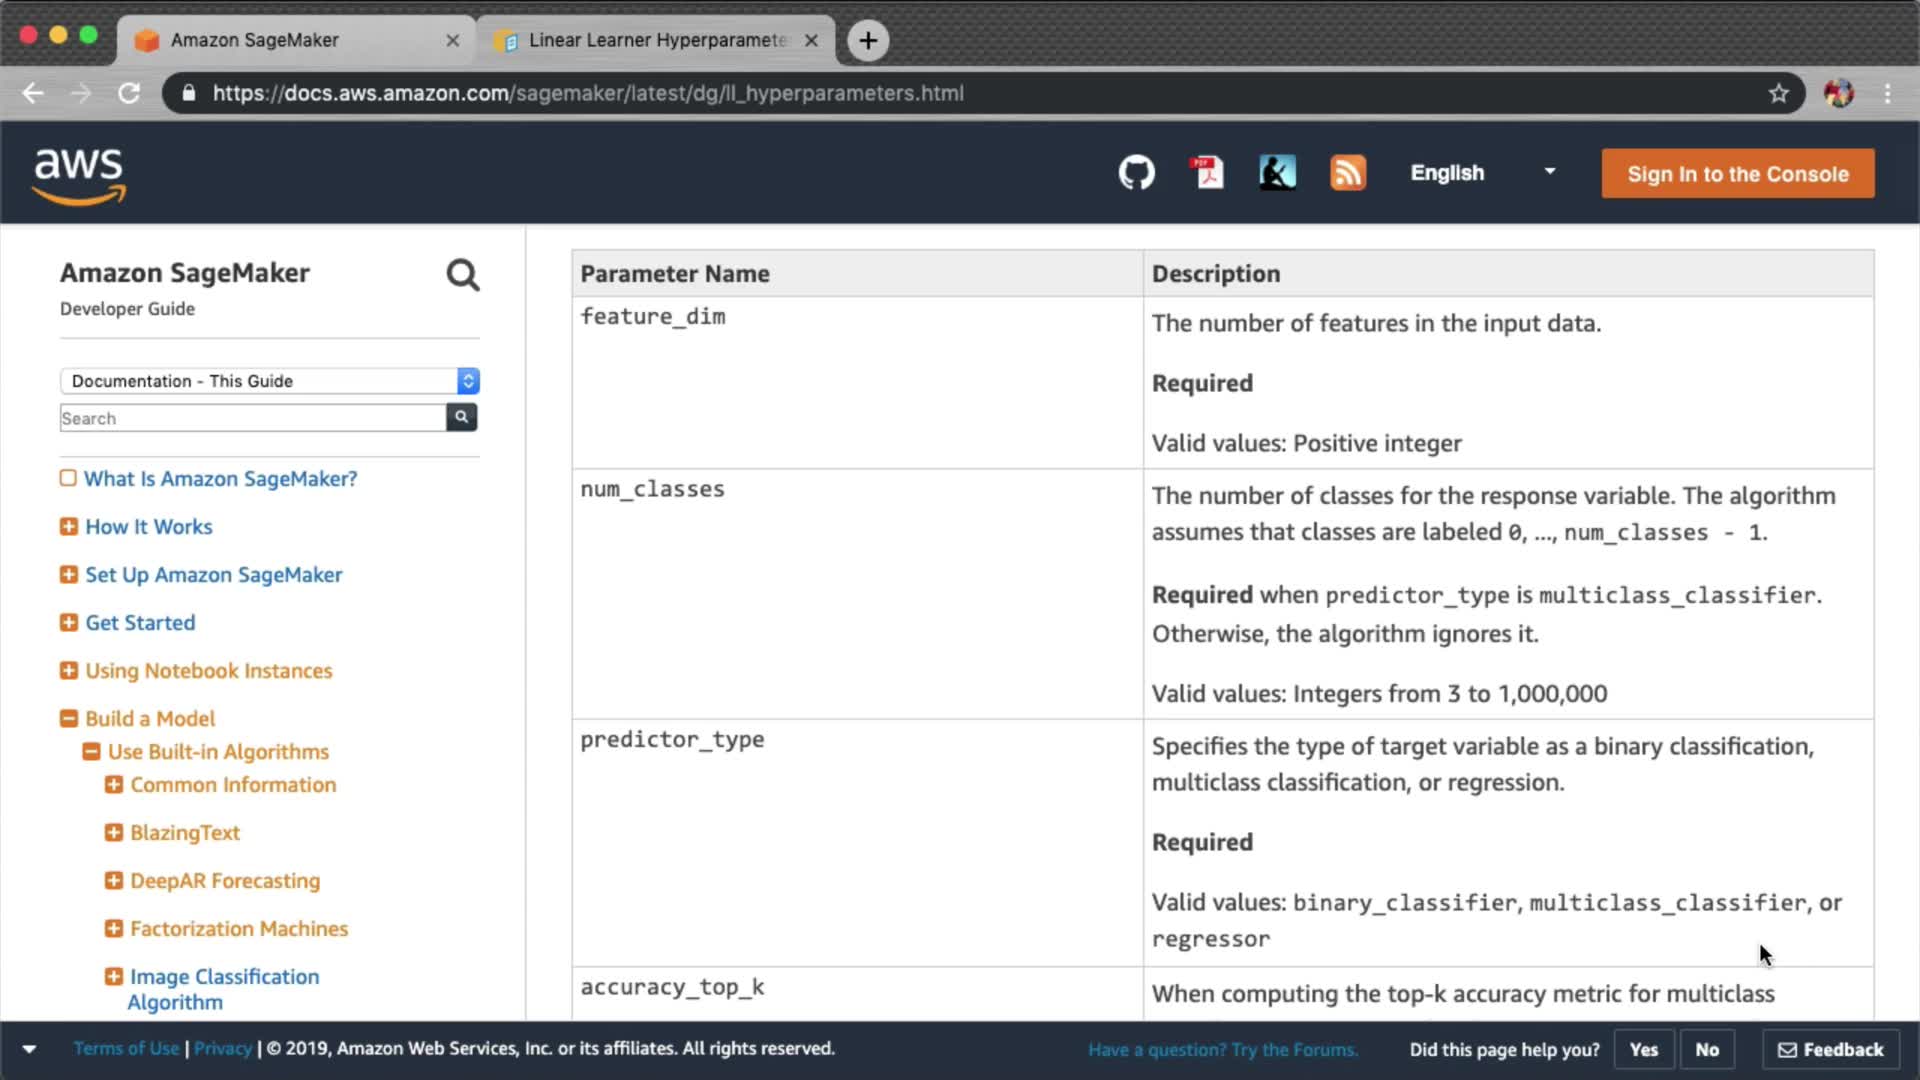Open Documentation - This Guide selector

269,381
